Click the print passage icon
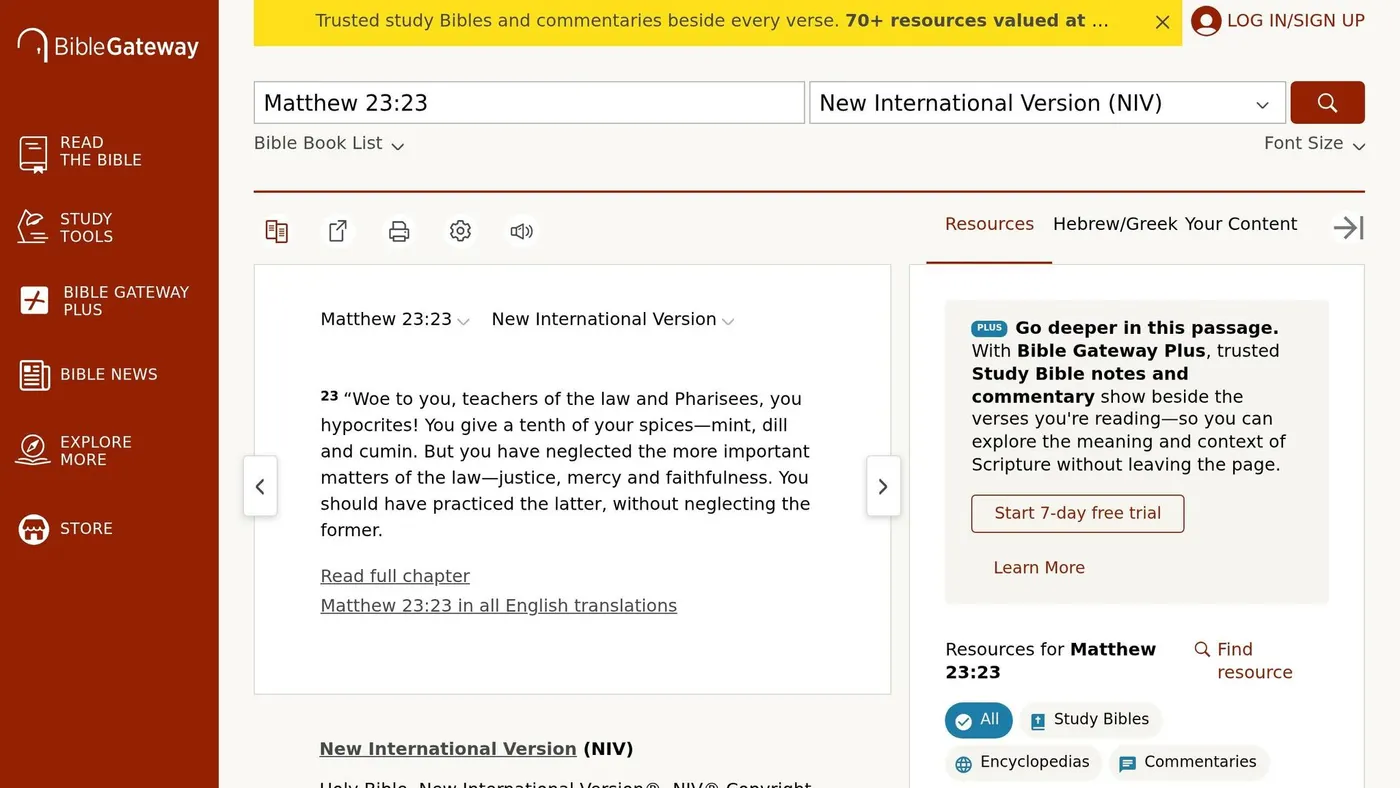Image resolution: width=1400 pixels, height=788 pixels. 399,231
